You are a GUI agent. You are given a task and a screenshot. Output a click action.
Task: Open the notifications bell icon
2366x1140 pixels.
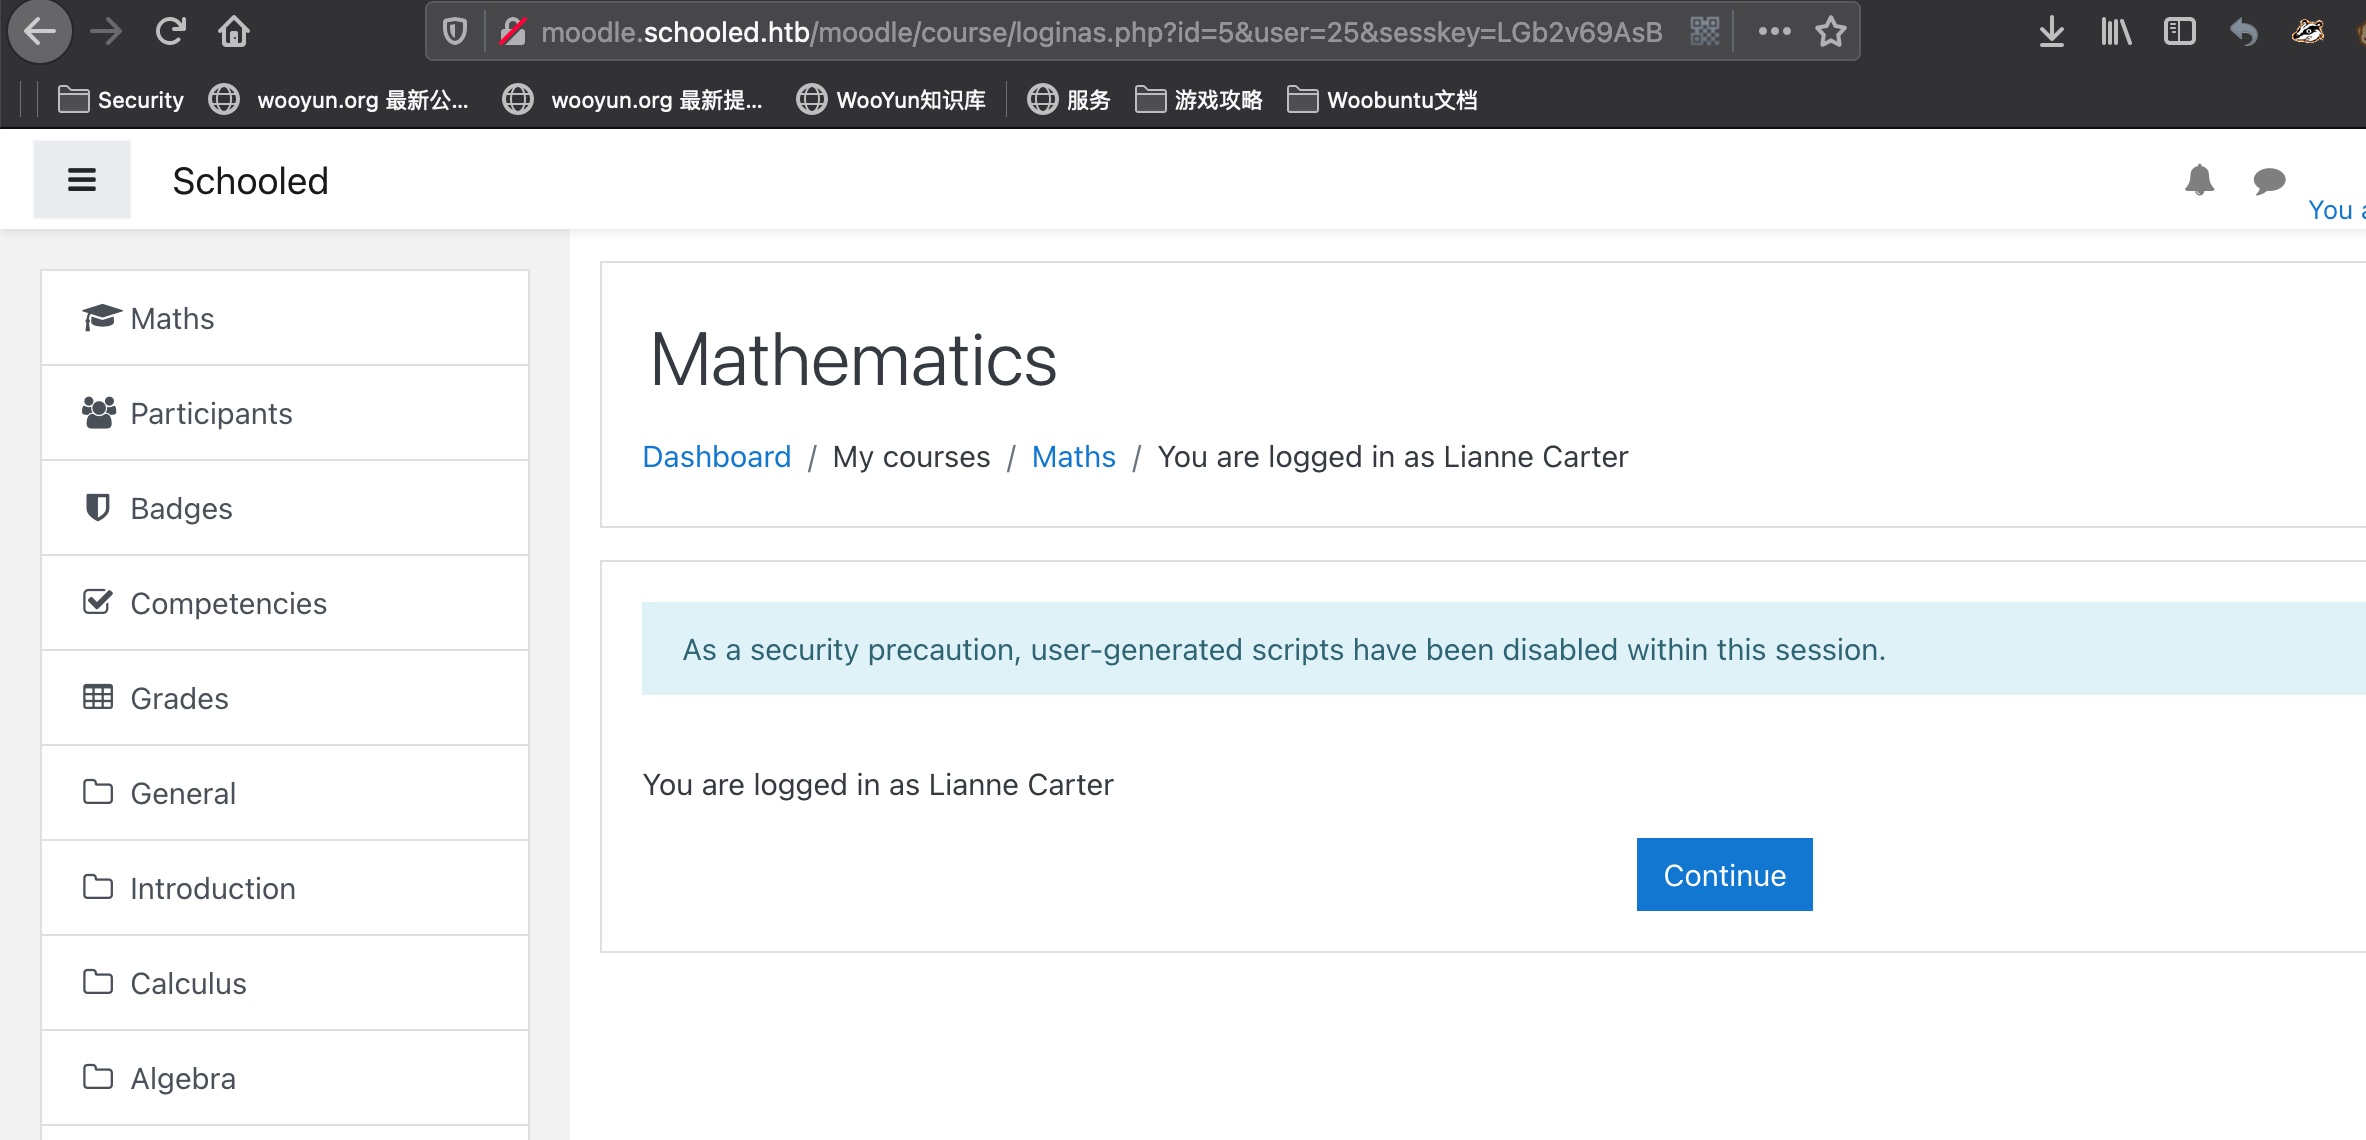click(2198, 180)
